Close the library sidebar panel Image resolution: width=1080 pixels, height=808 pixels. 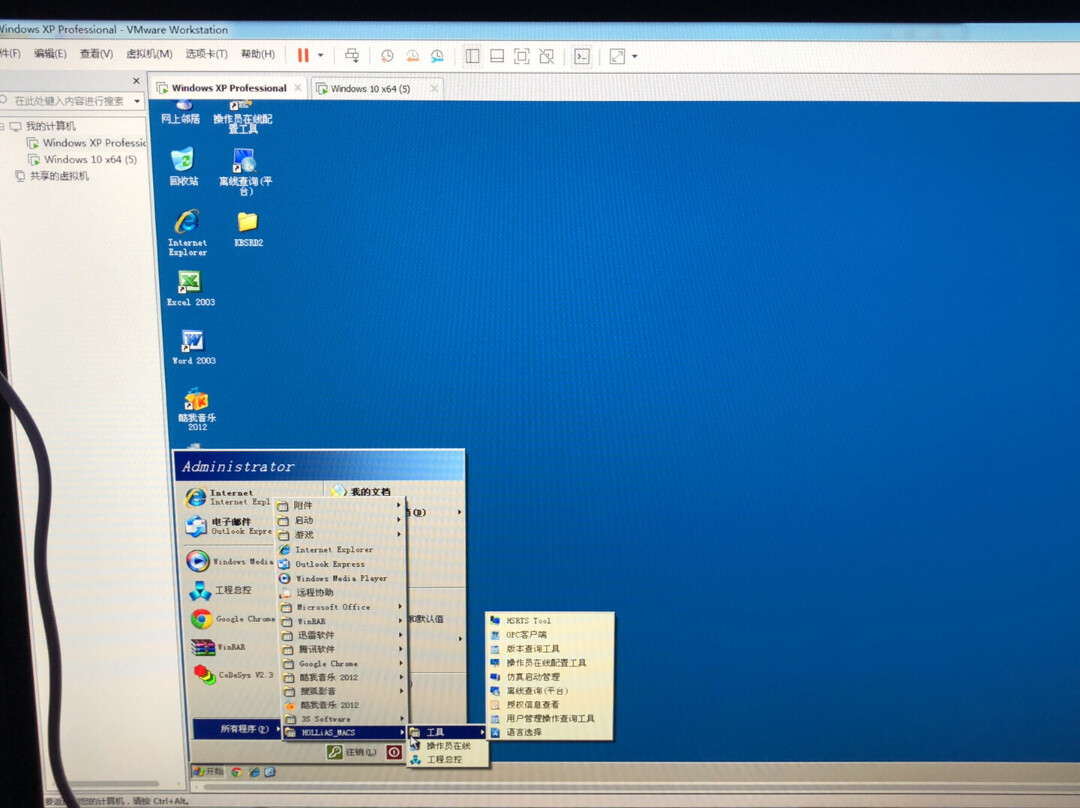pyautogui.click(x=136, y=81)
